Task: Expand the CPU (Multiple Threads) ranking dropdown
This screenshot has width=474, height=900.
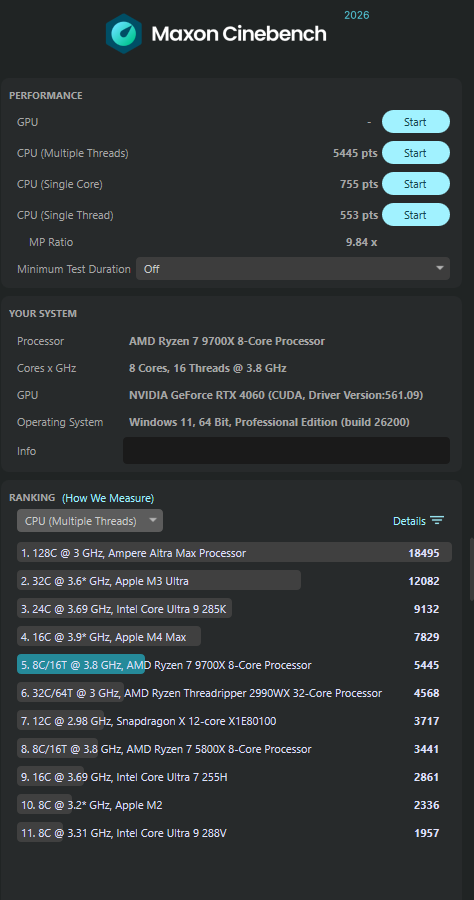Action: click(90, 521)
